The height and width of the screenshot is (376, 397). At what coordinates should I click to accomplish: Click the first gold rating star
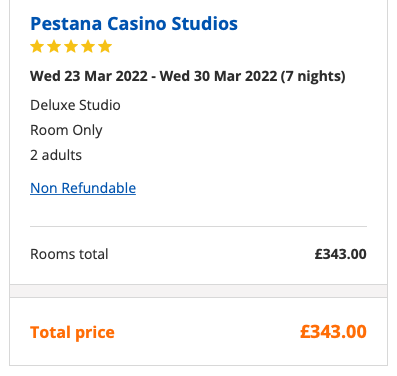[37, 46]
